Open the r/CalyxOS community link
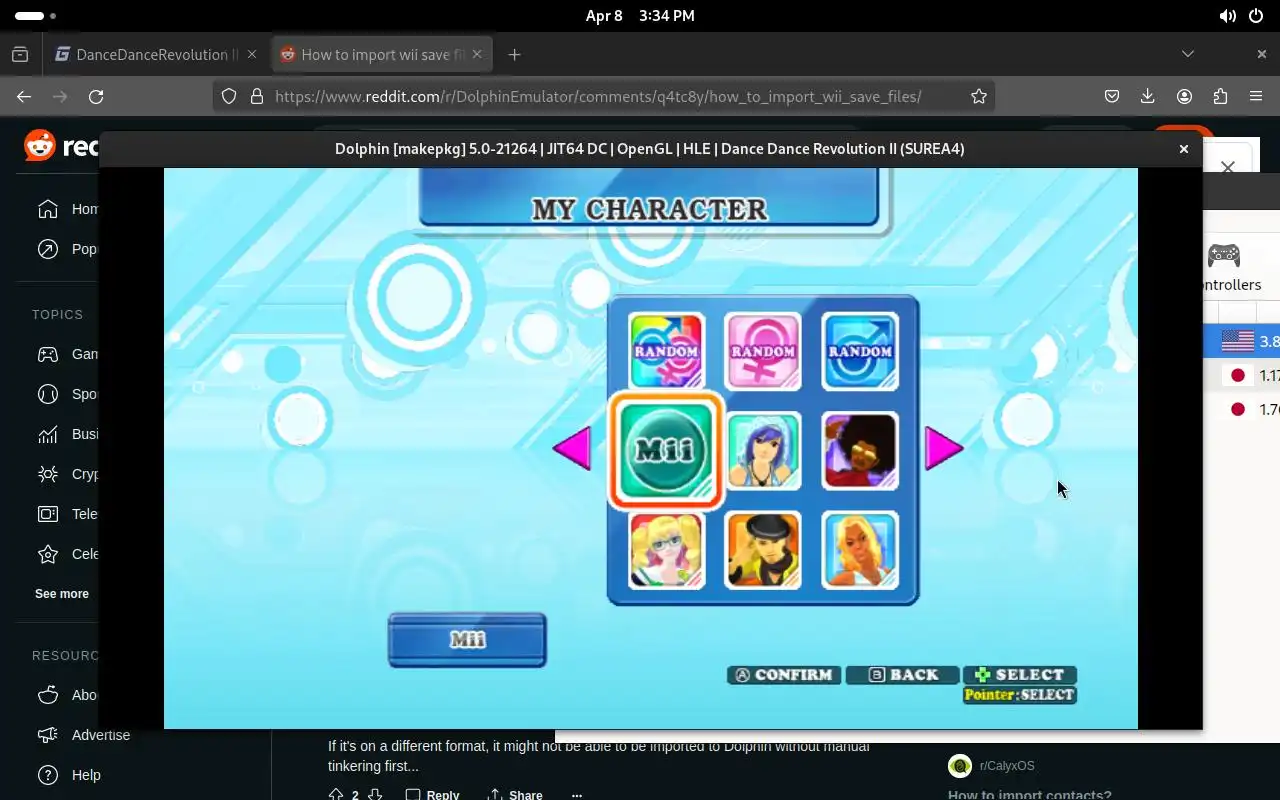The height and width of the screenshot is (800, 1280). coord(1007,766)
